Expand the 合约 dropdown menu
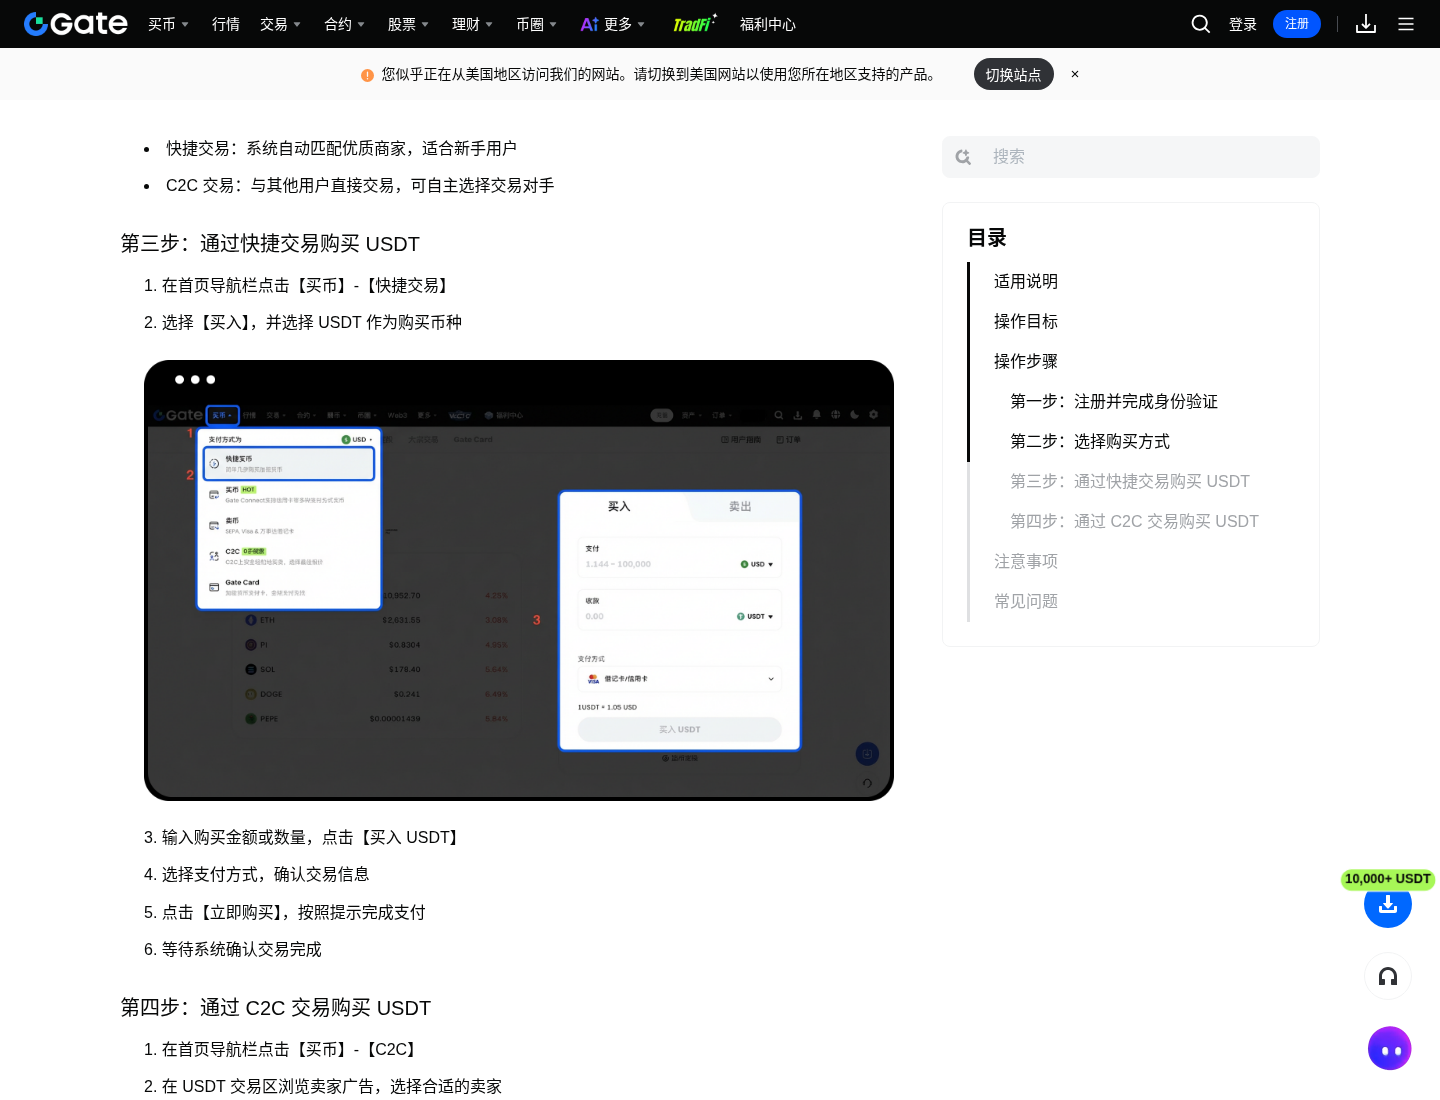Screen dimensions: 1440x1100 [344, 24]
